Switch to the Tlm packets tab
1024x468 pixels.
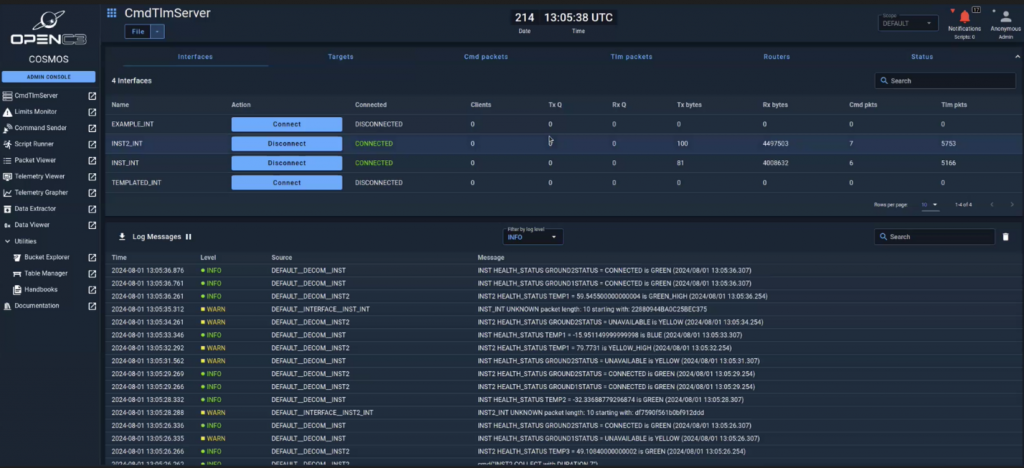pos(631,57)
